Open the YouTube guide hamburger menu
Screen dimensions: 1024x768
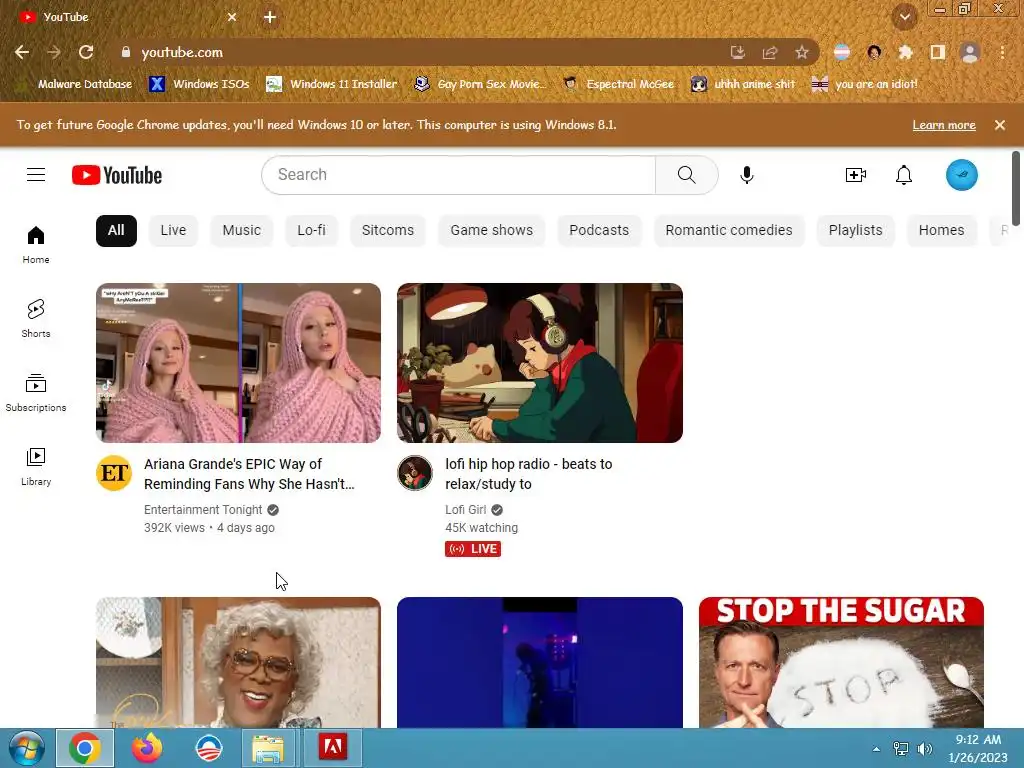36,175
